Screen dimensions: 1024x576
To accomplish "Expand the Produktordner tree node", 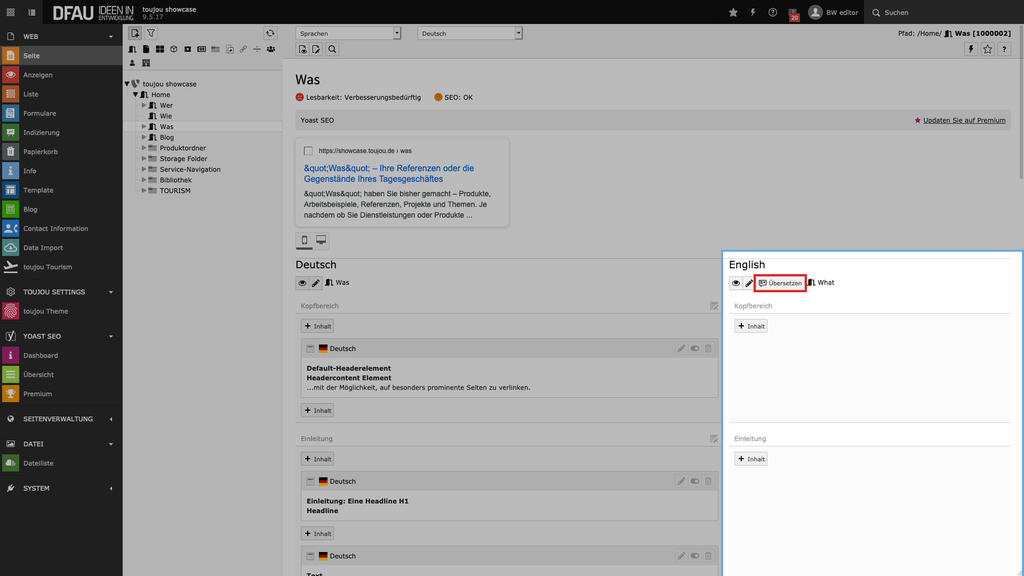I will click(144, 148).
